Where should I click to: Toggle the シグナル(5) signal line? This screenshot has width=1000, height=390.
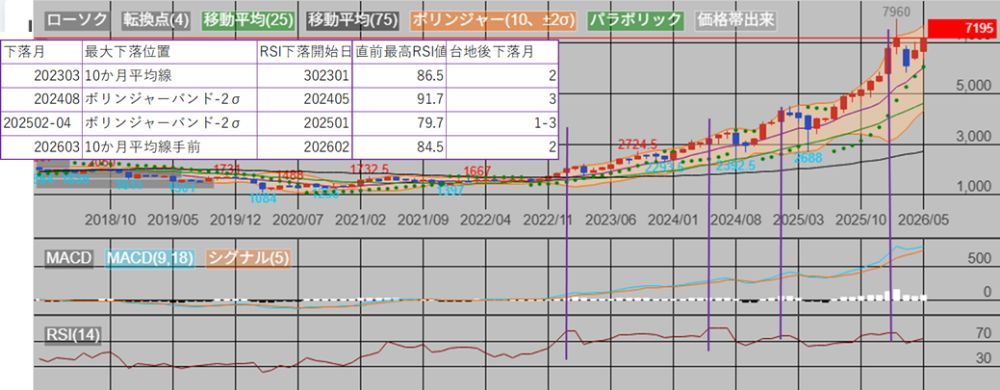(249, 258)
